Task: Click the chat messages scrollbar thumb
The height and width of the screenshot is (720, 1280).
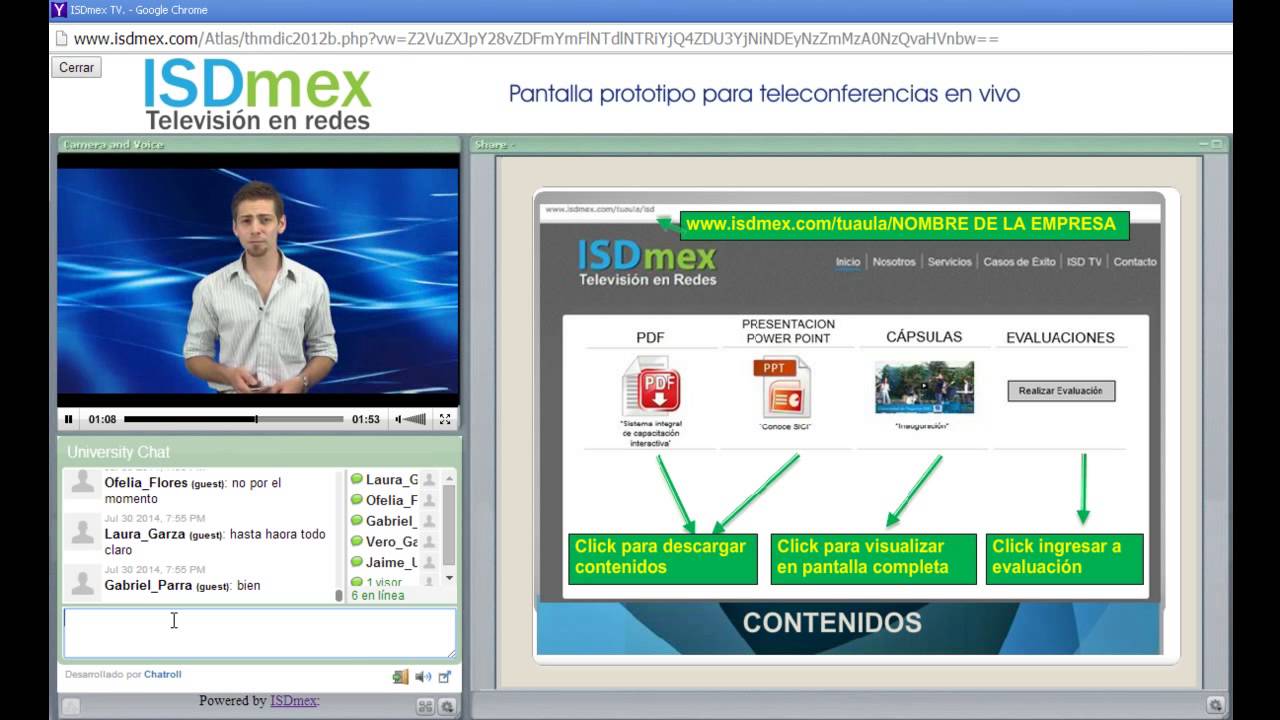Action: (x=339, y=595)
